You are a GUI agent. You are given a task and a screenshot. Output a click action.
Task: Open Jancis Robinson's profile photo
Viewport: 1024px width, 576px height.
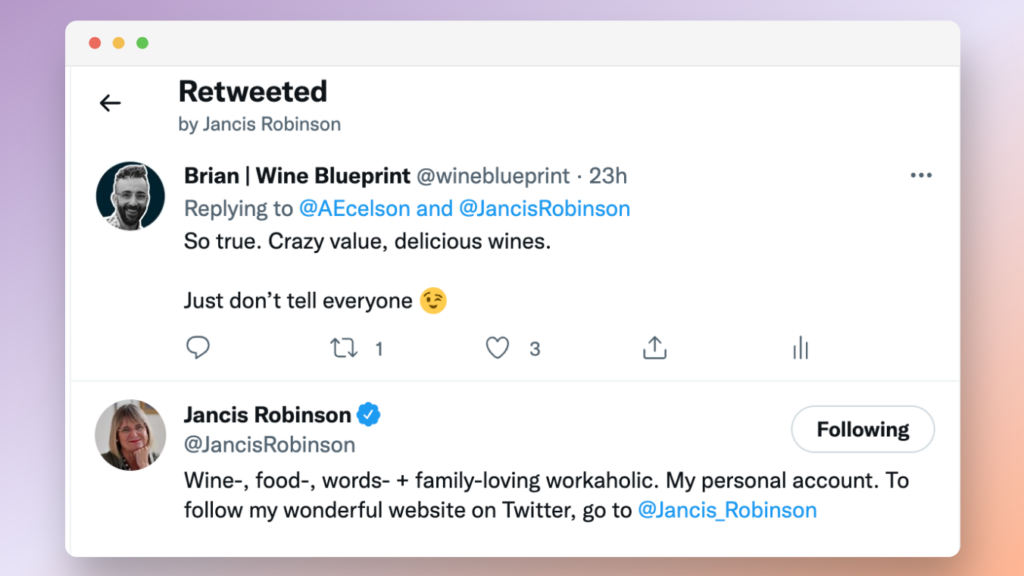pos(130,434)
